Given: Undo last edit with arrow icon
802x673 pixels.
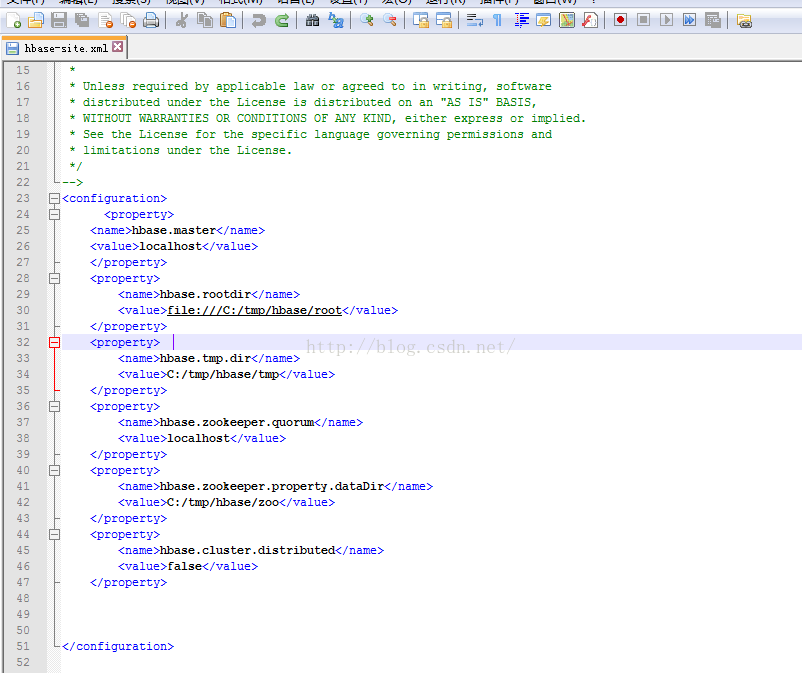Looking at the screenshot, I should [259, 20].
